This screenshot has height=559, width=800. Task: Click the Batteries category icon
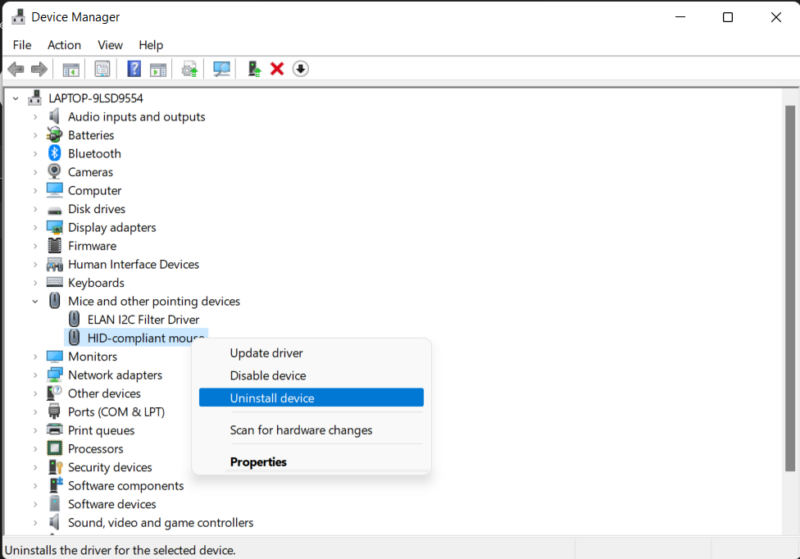55,135
